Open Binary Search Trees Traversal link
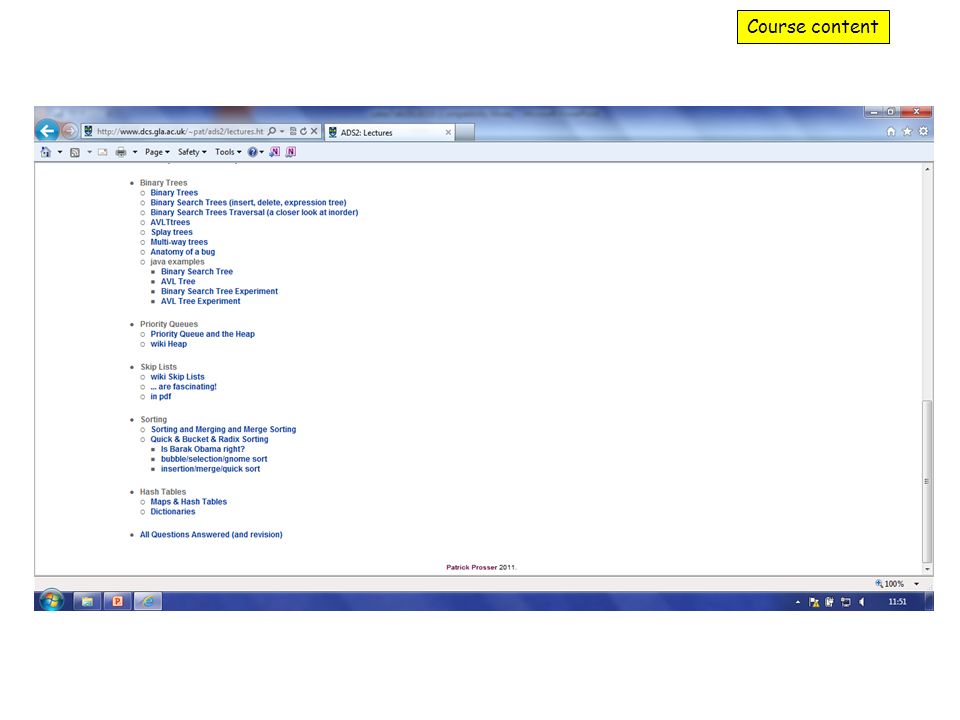 254,212
